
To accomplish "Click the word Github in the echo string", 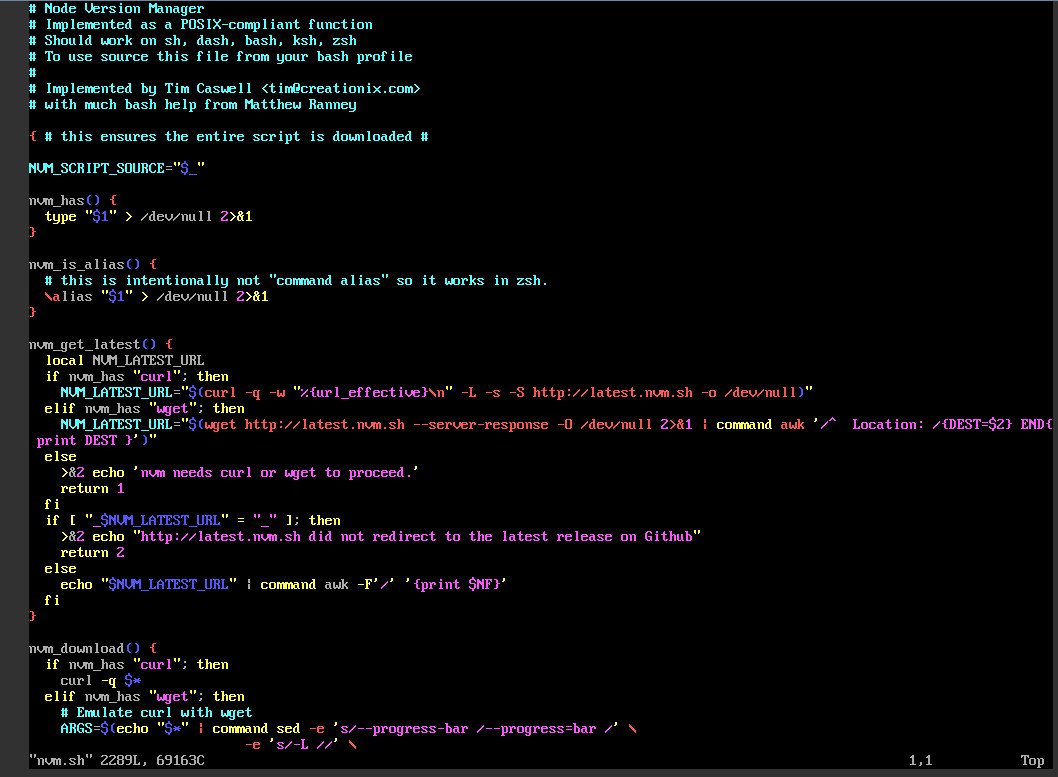I will pyautogui.click(x=668, y=536).
